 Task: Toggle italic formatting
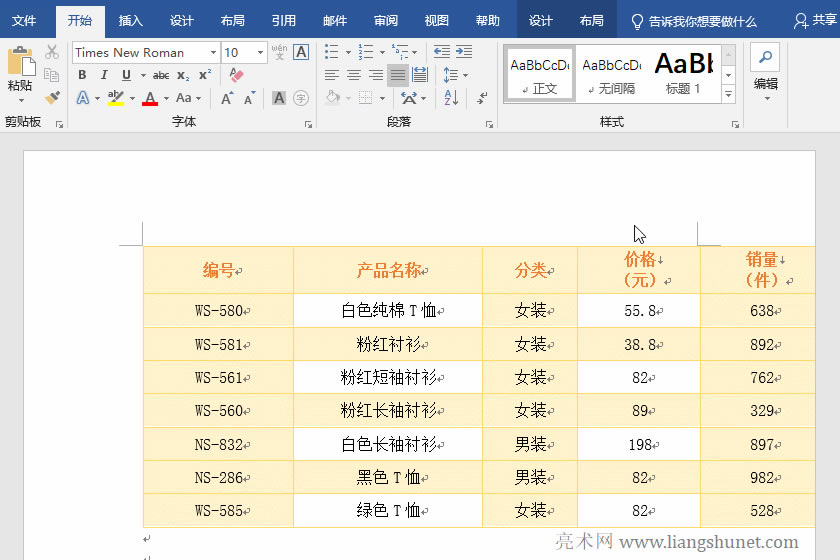(x=104, y=75)
